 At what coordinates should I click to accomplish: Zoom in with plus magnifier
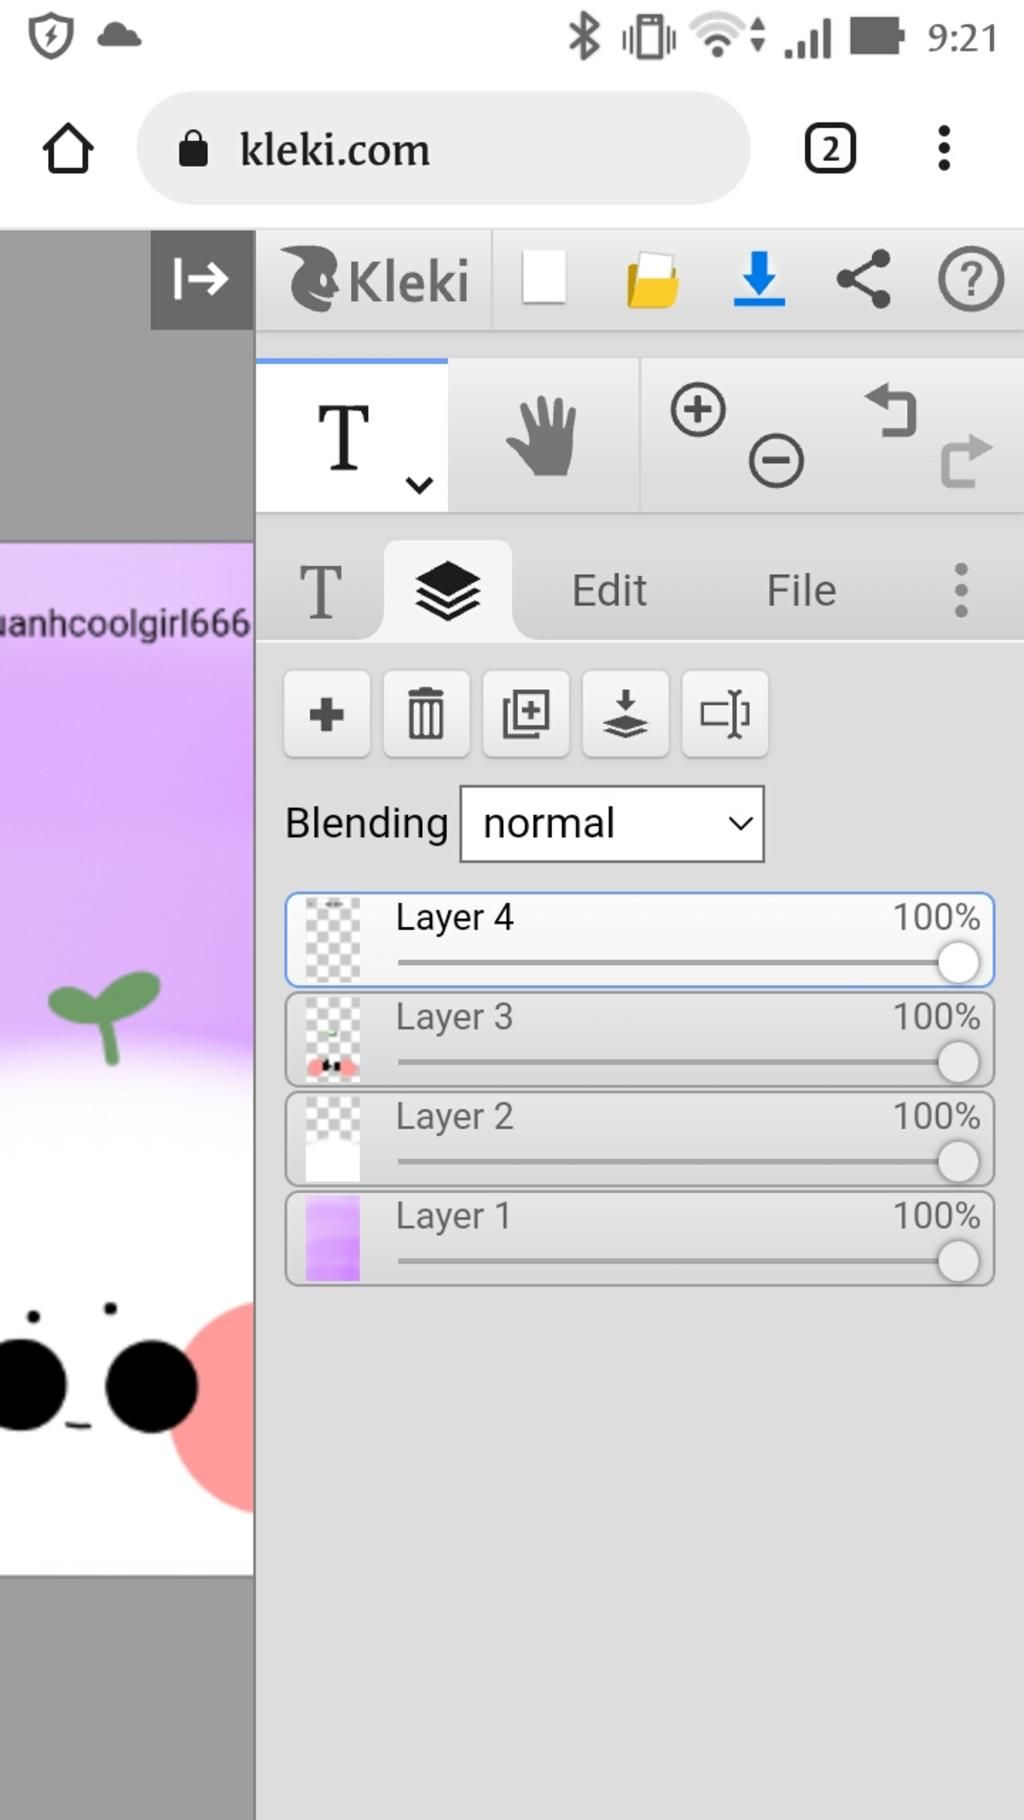698,410
